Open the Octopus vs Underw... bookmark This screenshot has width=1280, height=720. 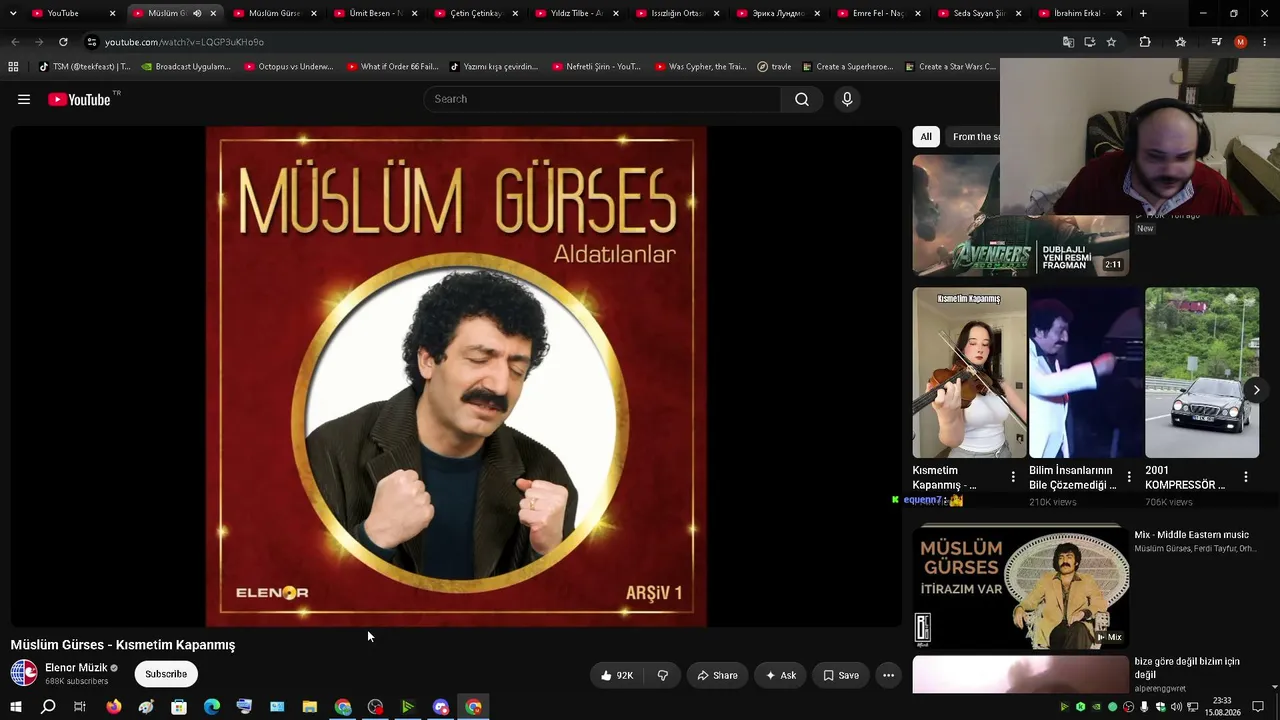288,67
